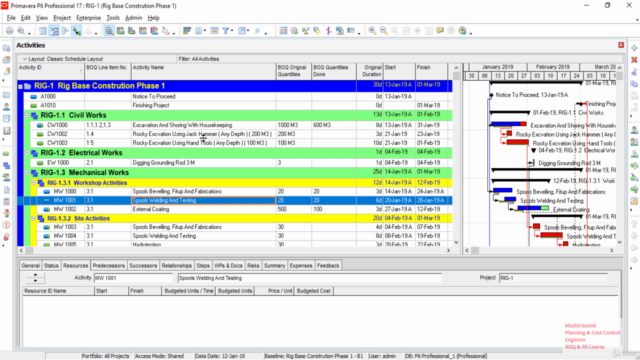Switch to the Steps tab
This screenshot has width=640, height=360.
pyautogui.click(x=203, y=266)
